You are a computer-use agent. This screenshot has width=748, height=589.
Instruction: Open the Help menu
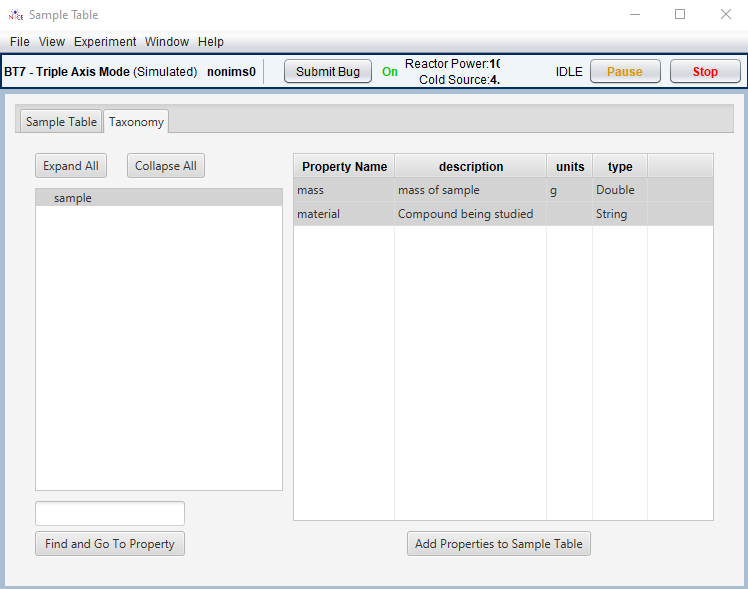pos(211,42)
